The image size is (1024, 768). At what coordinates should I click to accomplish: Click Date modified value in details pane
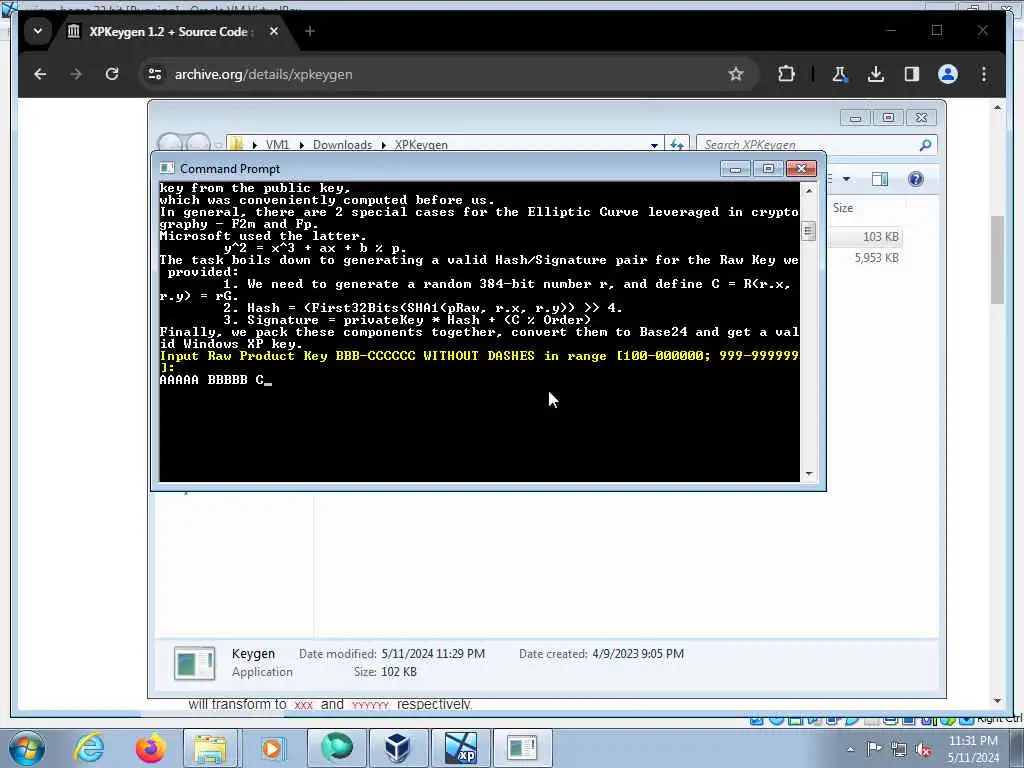(x=433, y=654)
